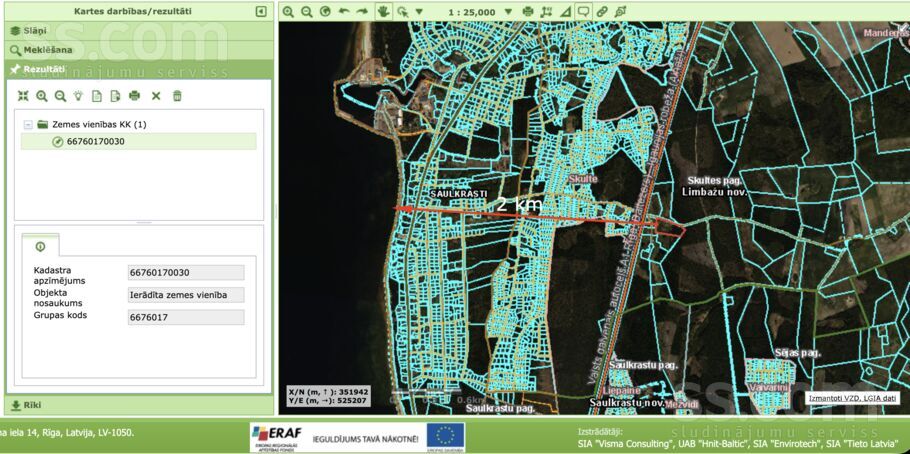Image resolution: width=910 pixels, height=454 pixels.
Task: Open the Slāņi panel section
Action: pos(139,31)
